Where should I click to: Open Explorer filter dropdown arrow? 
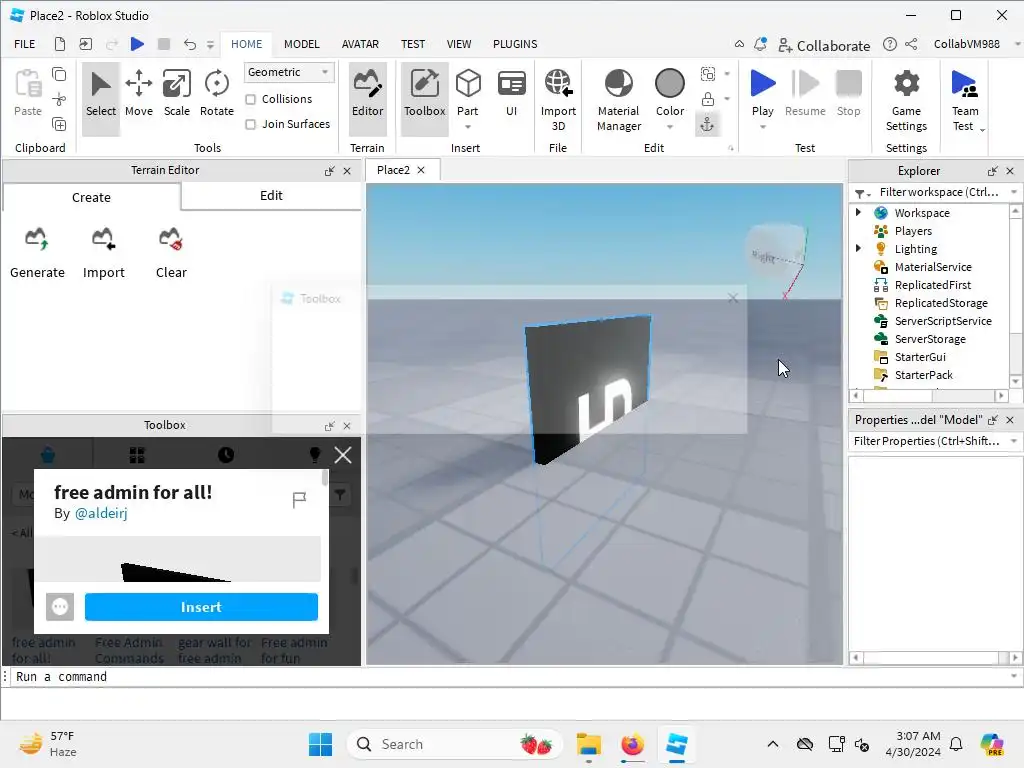[x=1014, y=192]
